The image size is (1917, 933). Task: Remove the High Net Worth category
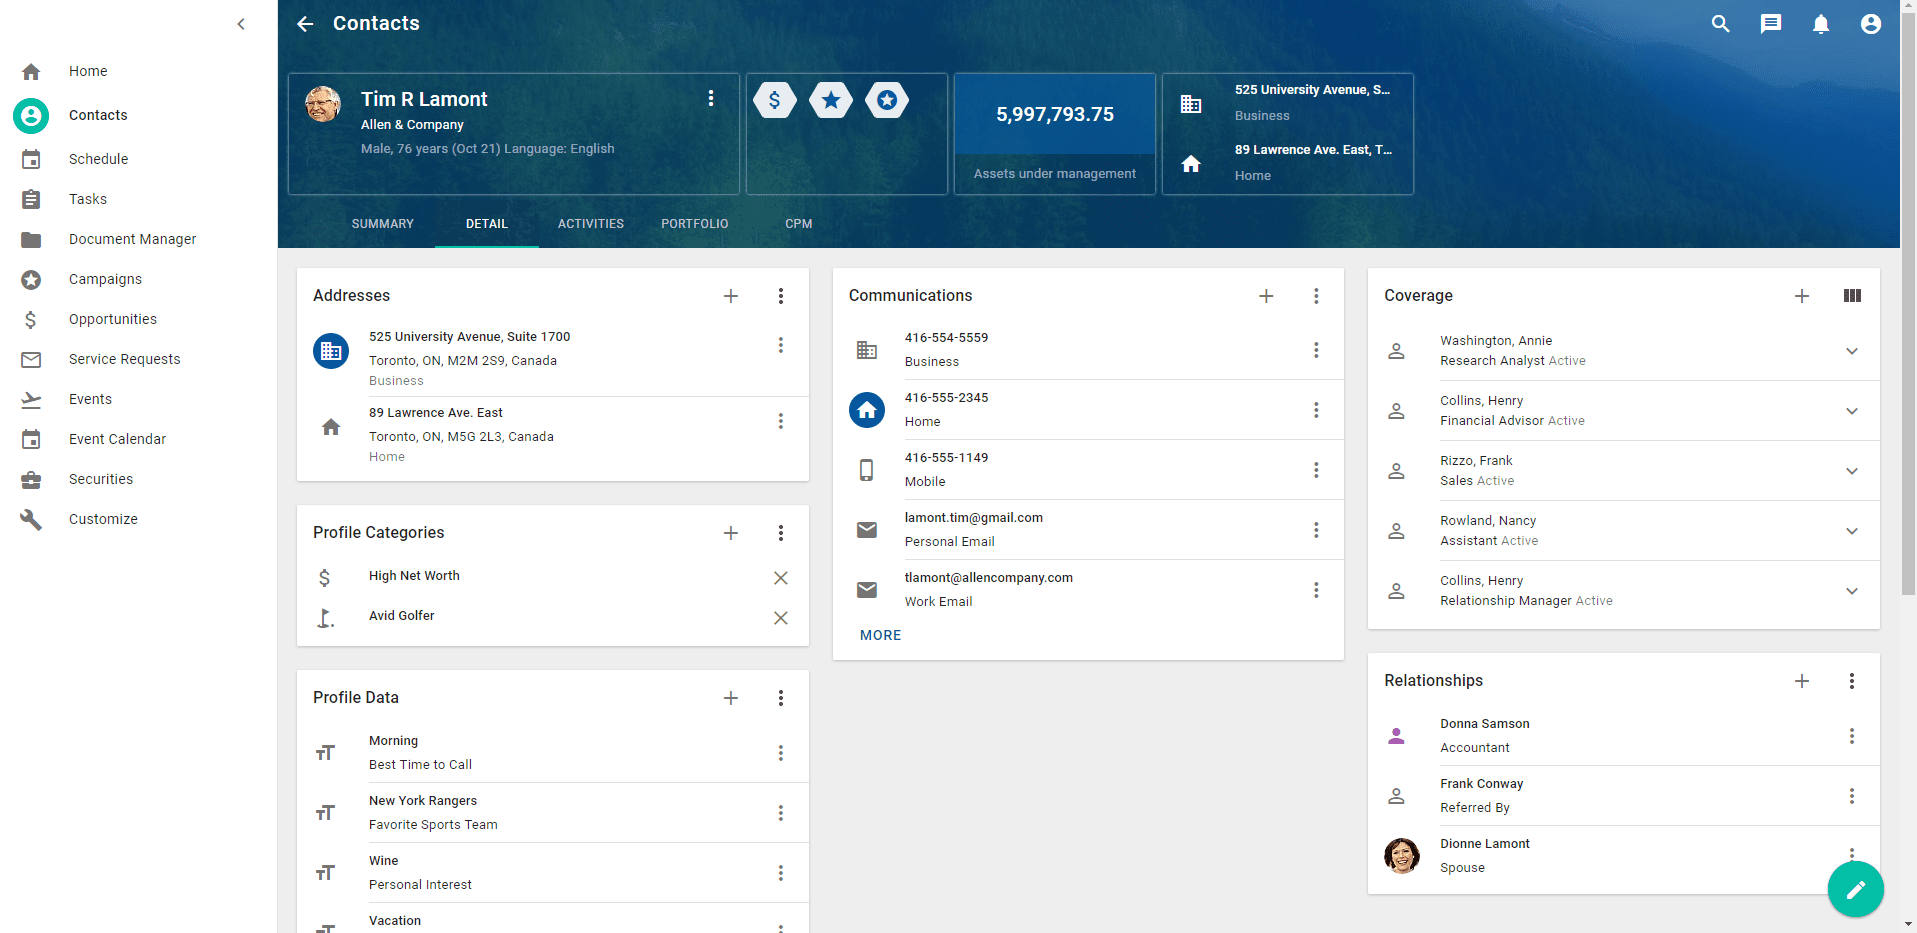click(781, 578)
